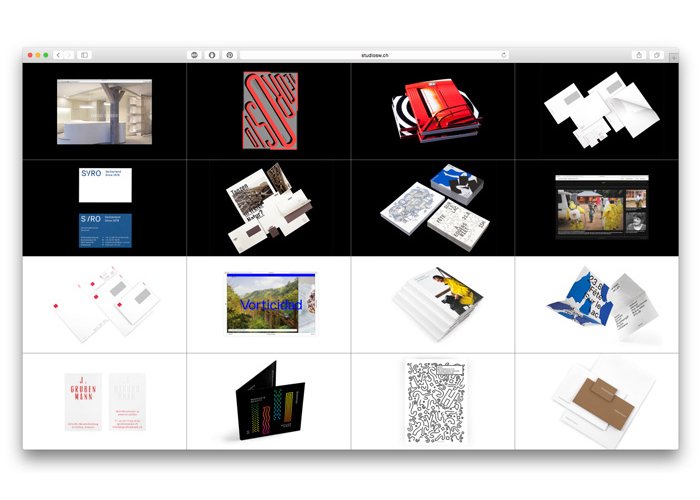Image resolution: width=700 pixels, height=500 pixels.
Task: Open the Share button in toolbar
Action: pos(639,55)
